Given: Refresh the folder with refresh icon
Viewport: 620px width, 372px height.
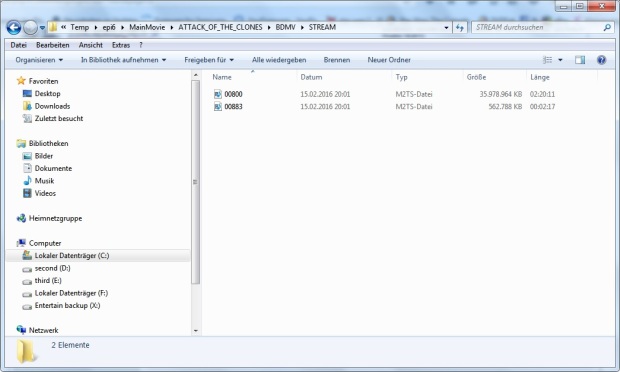Looking at the screenshot, I should tap(459, 28).
